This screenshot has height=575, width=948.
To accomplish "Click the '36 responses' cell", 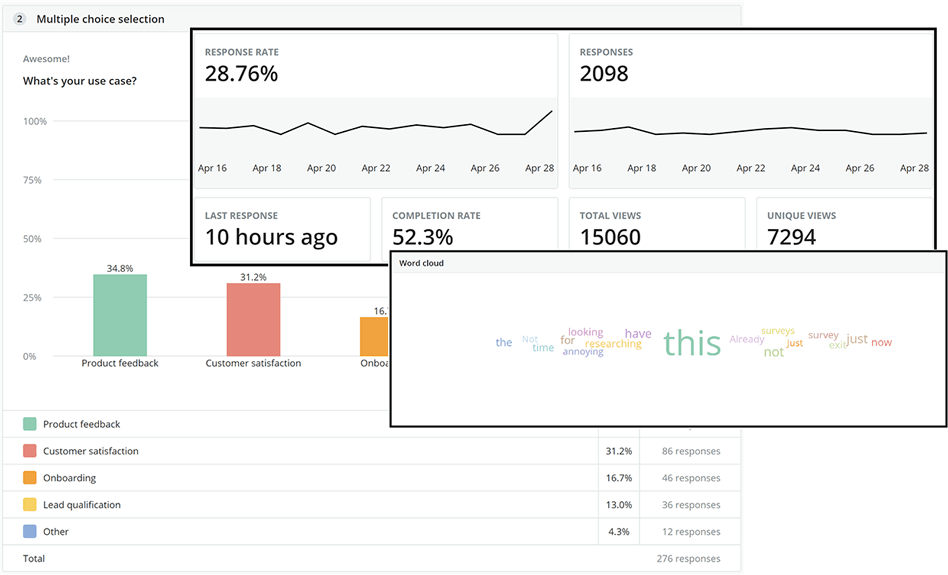I will tap(691, 504).
